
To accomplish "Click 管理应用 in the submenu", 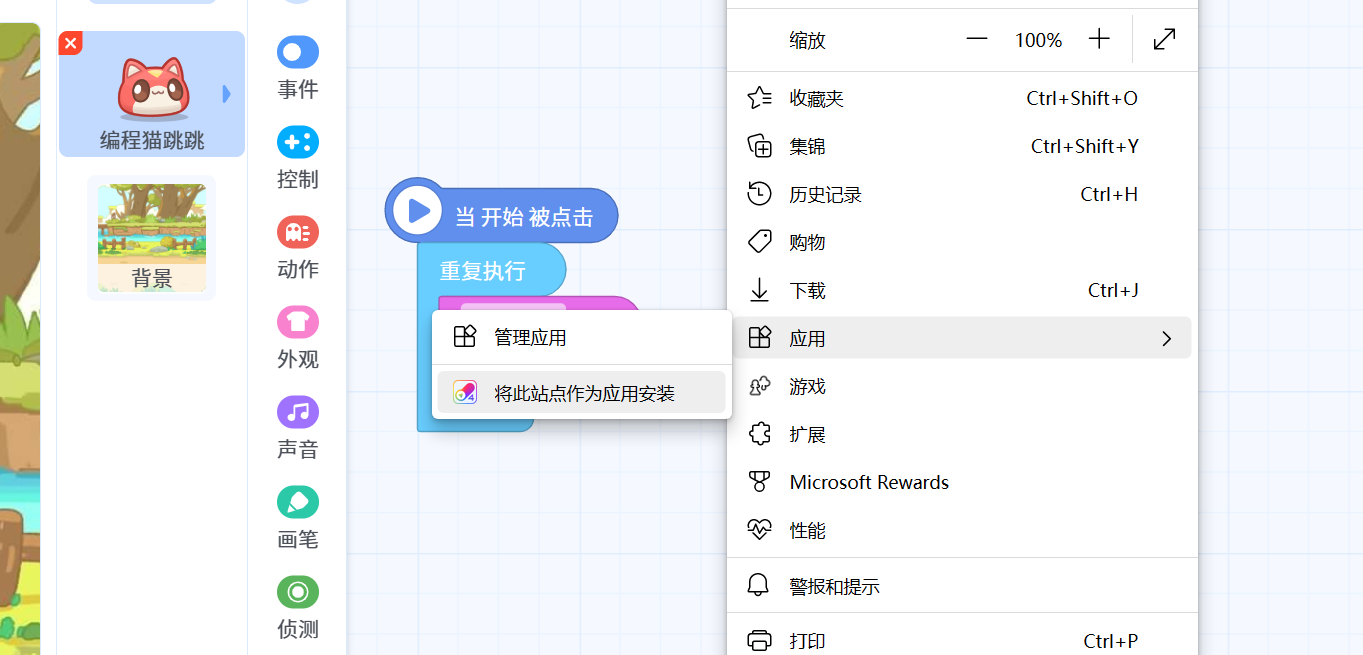I will (581, 337).
